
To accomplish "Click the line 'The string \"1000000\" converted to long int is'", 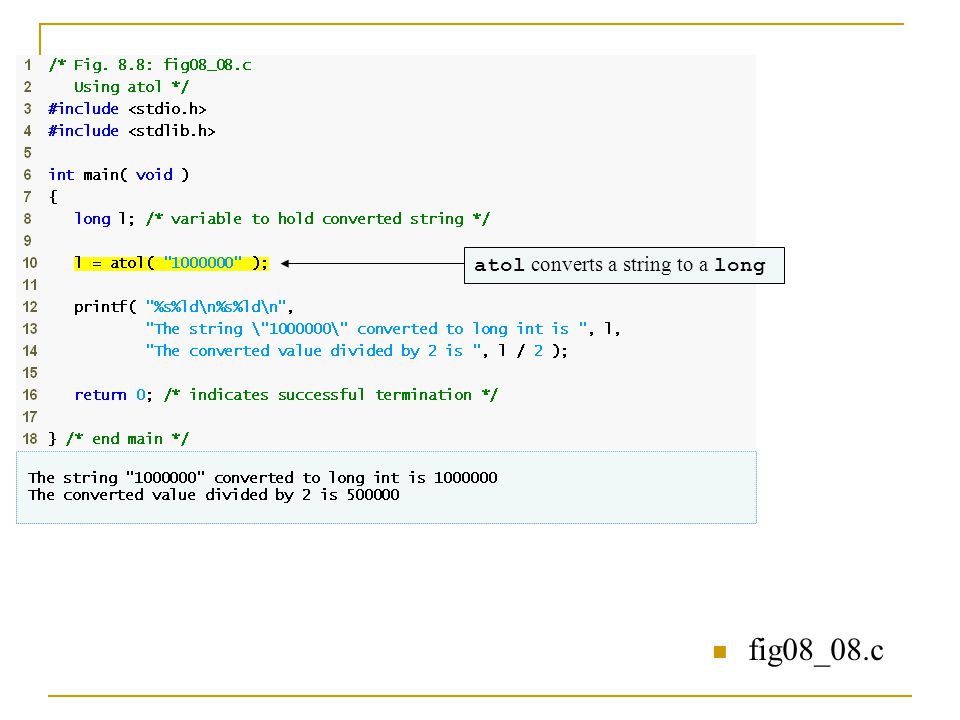I will (367, 329).
